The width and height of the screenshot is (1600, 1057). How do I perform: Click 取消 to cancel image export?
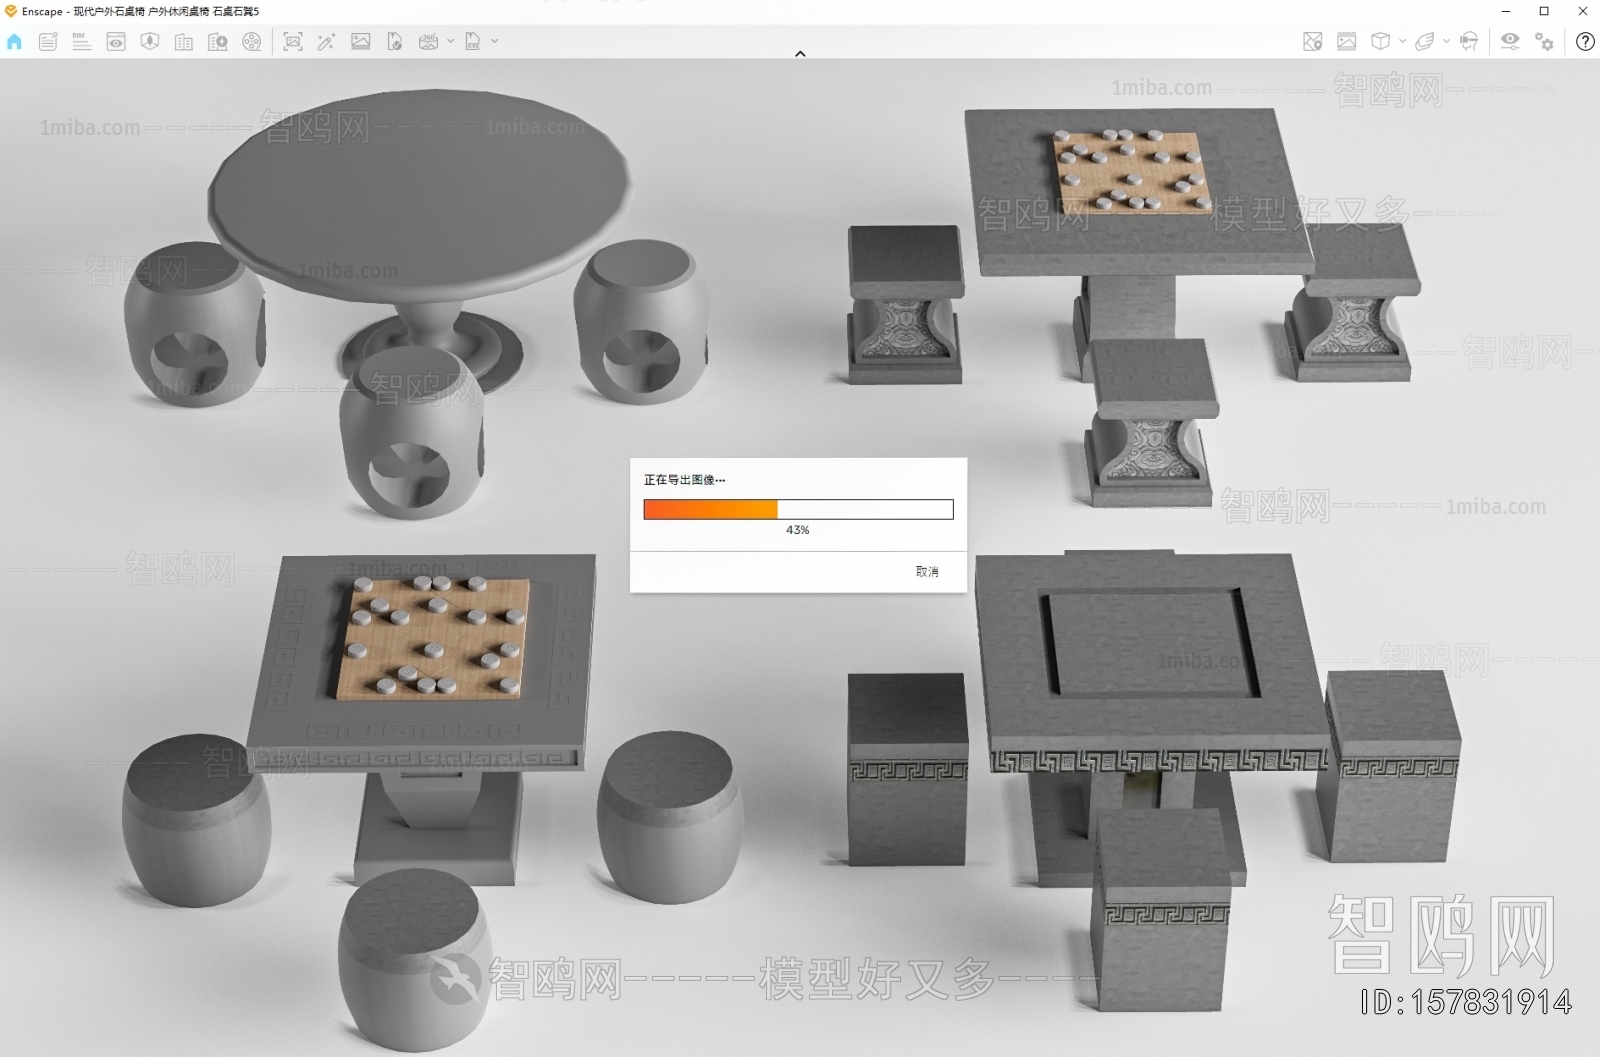pos(927,571)
